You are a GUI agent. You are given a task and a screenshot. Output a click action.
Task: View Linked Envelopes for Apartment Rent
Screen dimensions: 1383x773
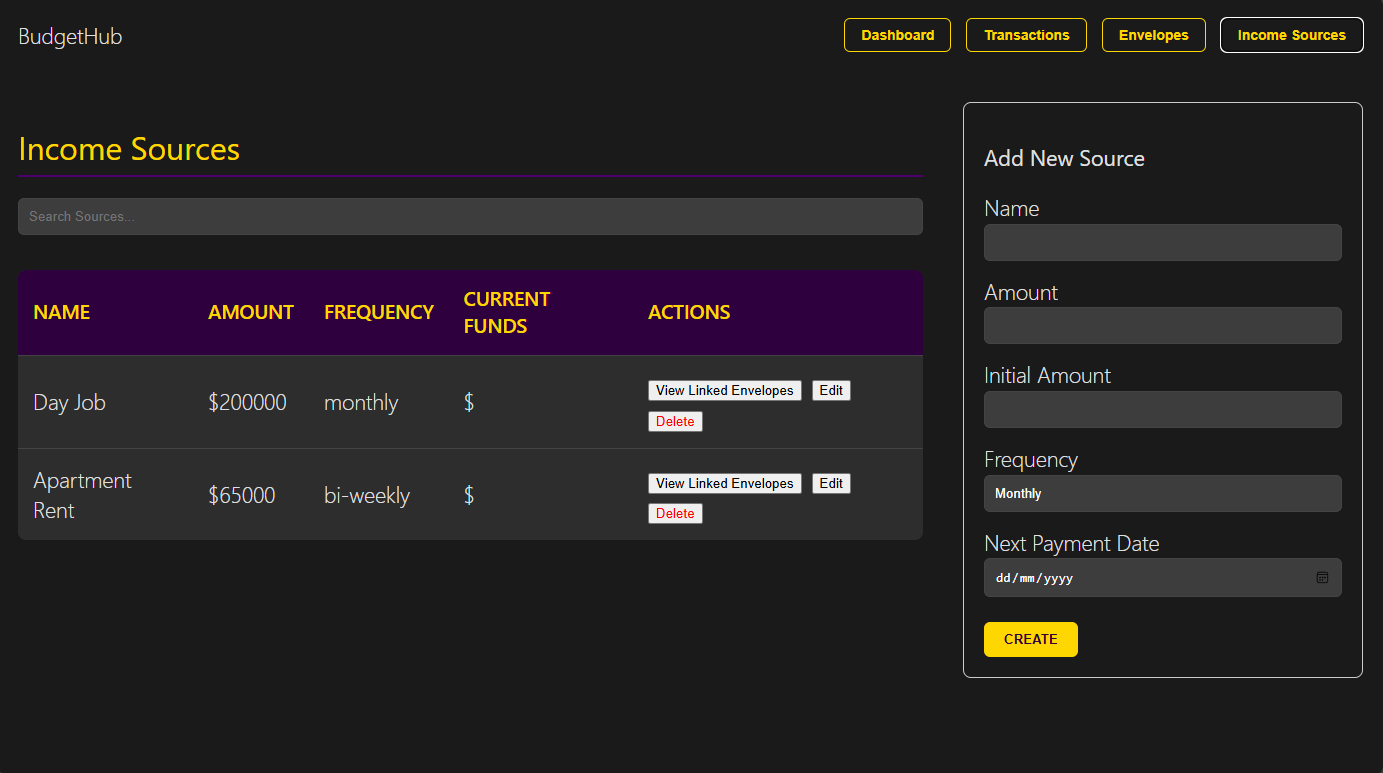point(724,483)
